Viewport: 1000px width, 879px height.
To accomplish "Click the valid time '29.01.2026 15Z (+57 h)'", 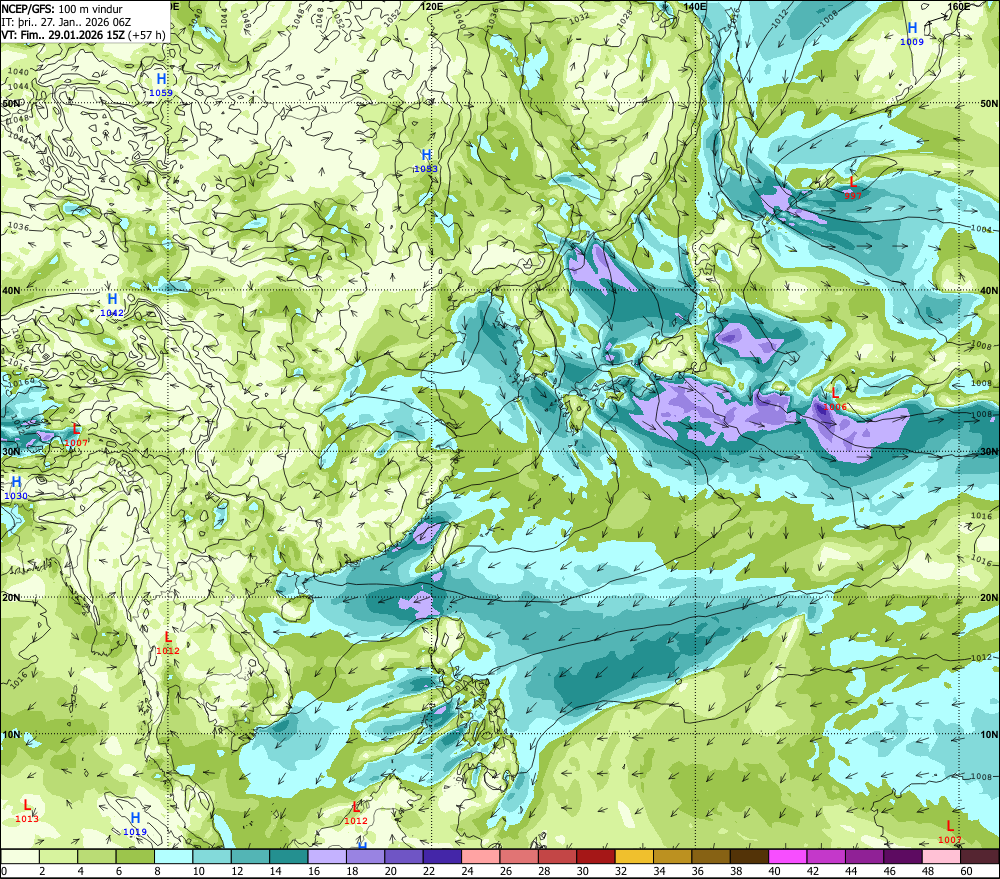I will point(107,35).
